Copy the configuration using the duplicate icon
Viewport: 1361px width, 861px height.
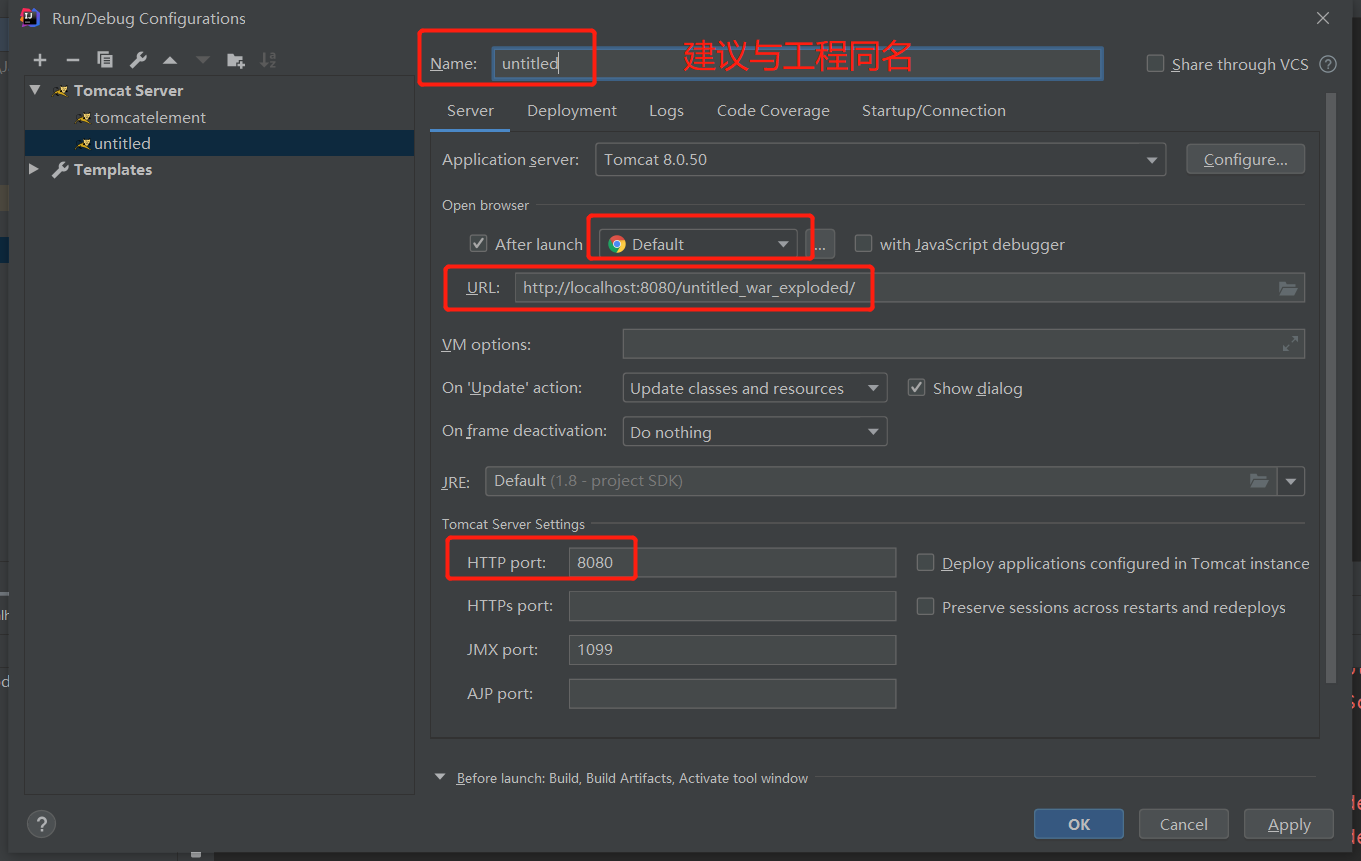pyautogui.click(x=105, y=60)
